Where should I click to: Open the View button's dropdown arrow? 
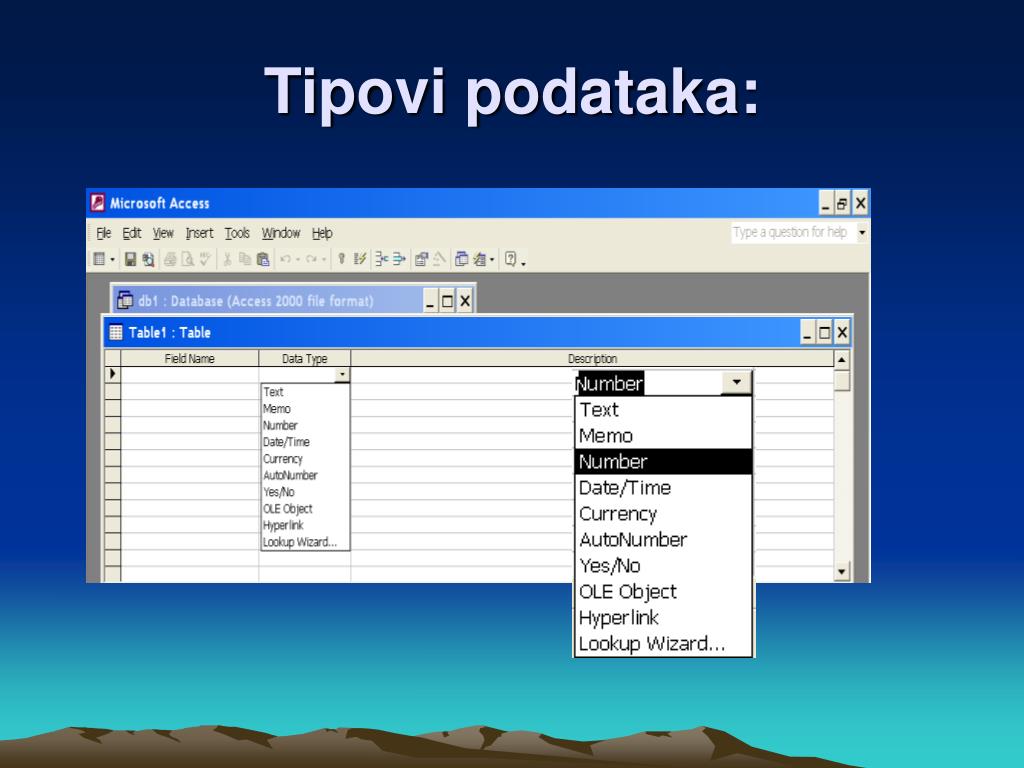tap(112, 259)
